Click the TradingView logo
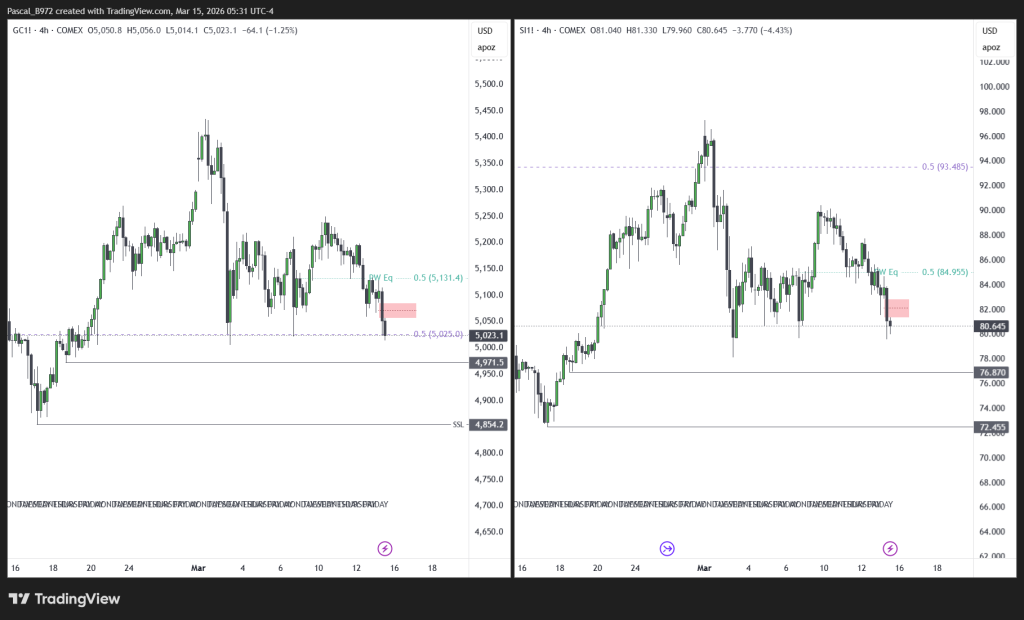1024x620 pixels. (x=64, y=599)
